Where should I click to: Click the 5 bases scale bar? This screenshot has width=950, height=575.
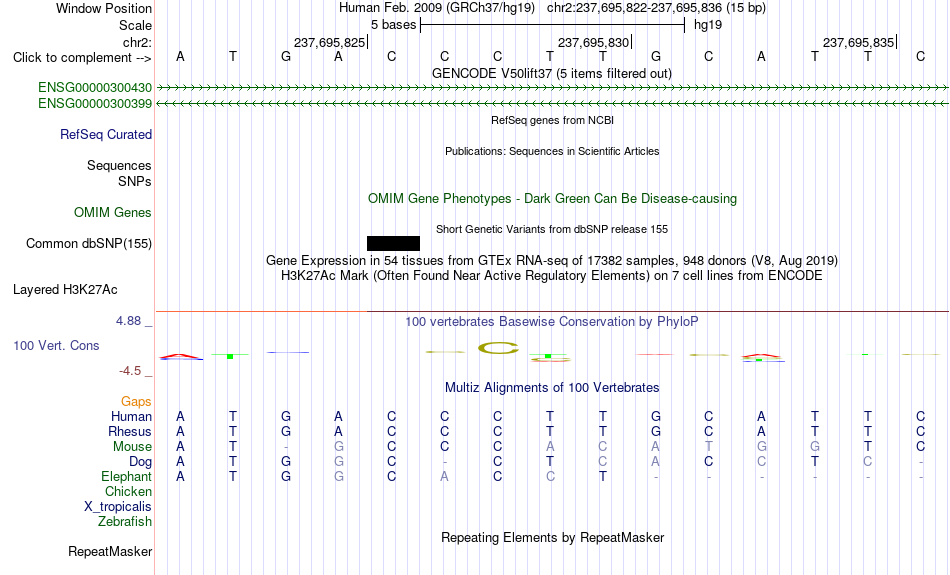point(552,25)
